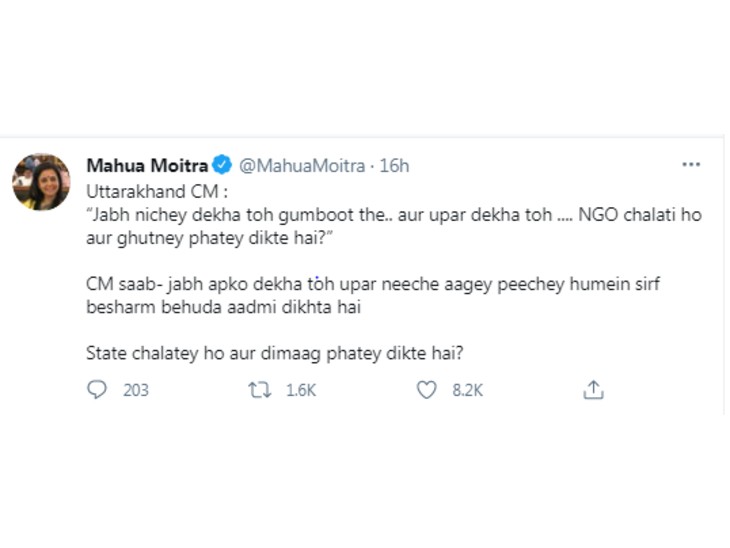
Task: Open the three-dot more options menu
Action: tap(691, 165)
